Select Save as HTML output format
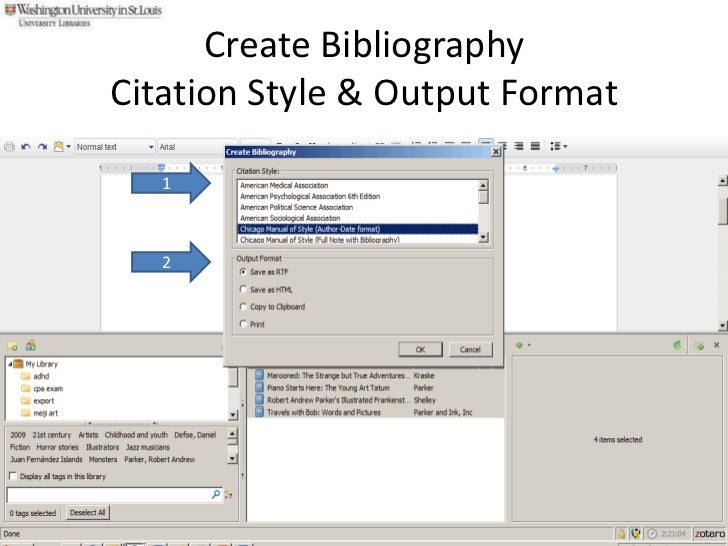Image resolution: width=728 pixels, height=546 pixels. tap(243, 289)
